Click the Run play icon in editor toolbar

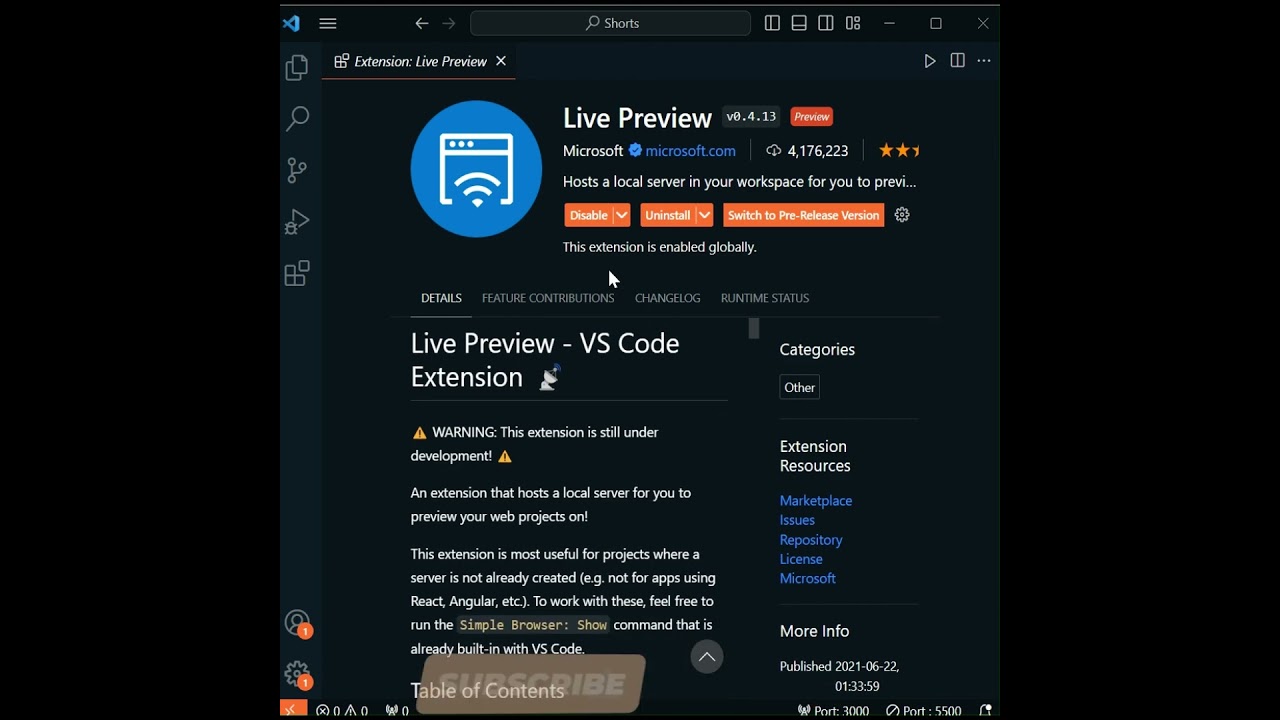[930, 61]
